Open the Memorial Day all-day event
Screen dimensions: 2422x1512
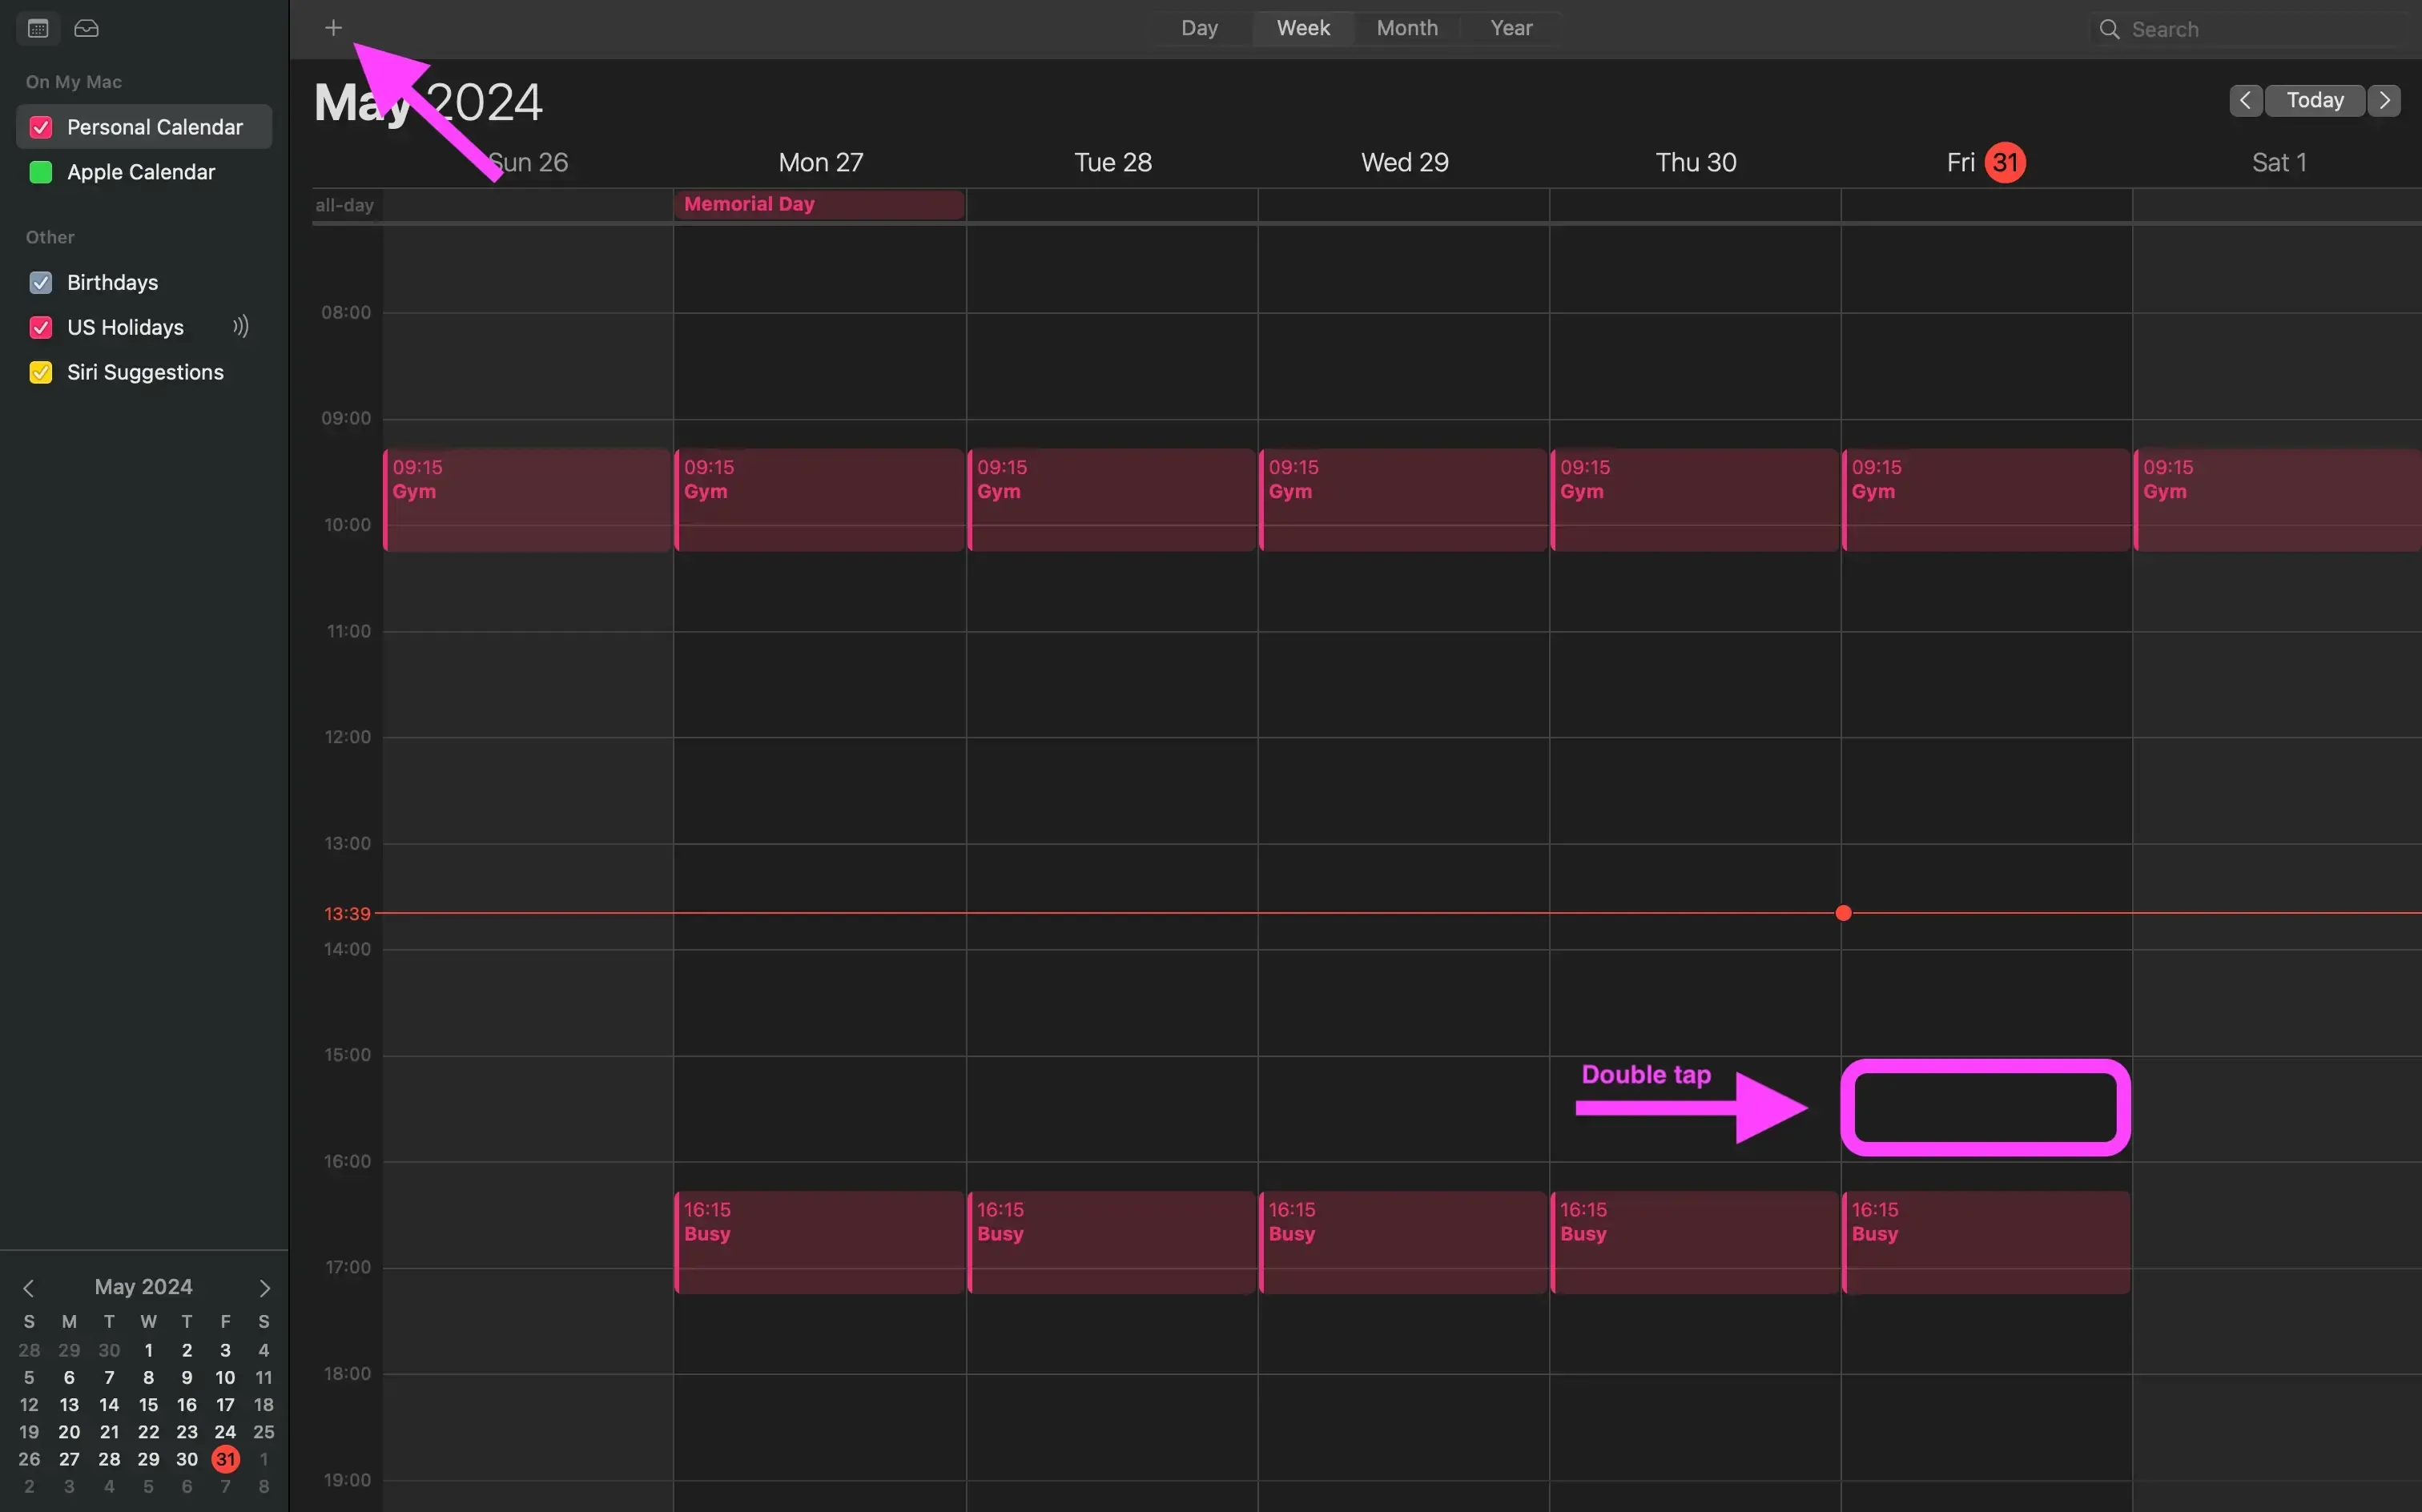click(819, 204)
